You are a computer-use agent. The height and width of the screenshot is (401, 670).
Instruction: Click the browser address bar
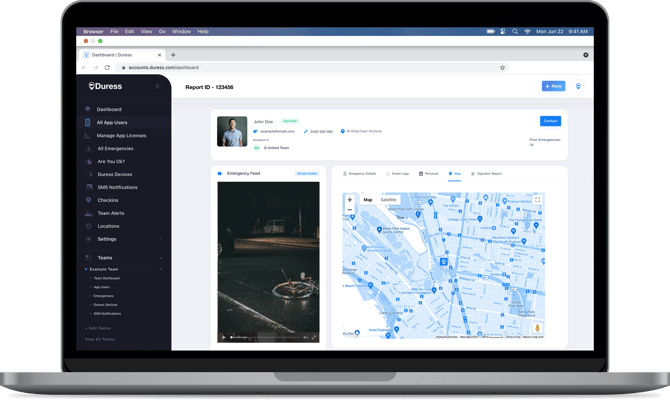311,68
